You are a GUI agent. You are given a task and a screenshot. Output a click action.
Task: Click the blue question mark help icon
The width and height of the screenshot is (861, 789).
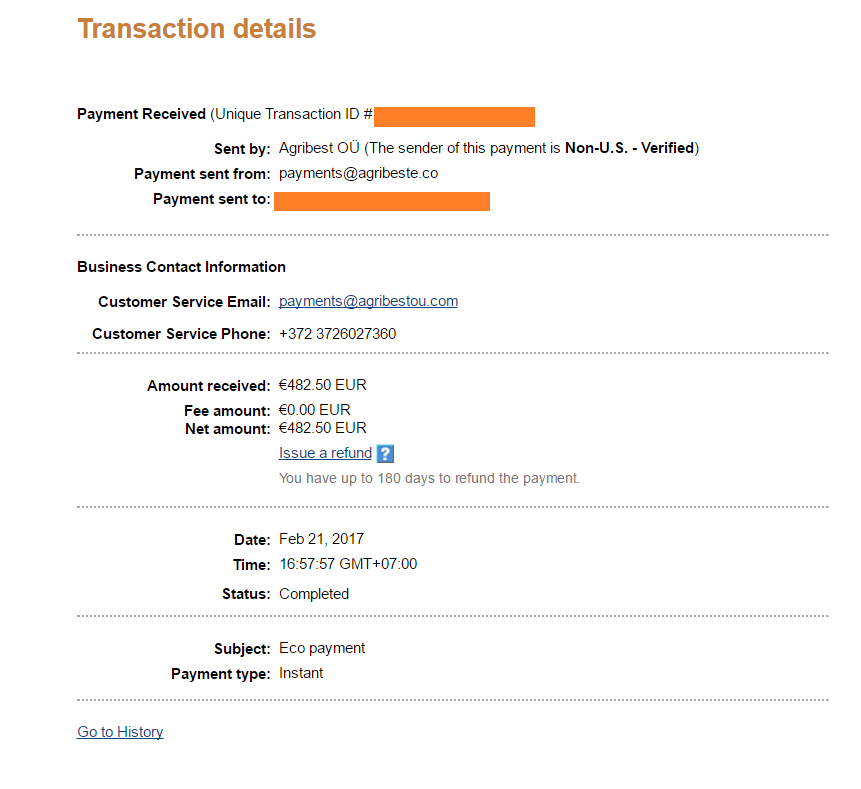(385, 454)
